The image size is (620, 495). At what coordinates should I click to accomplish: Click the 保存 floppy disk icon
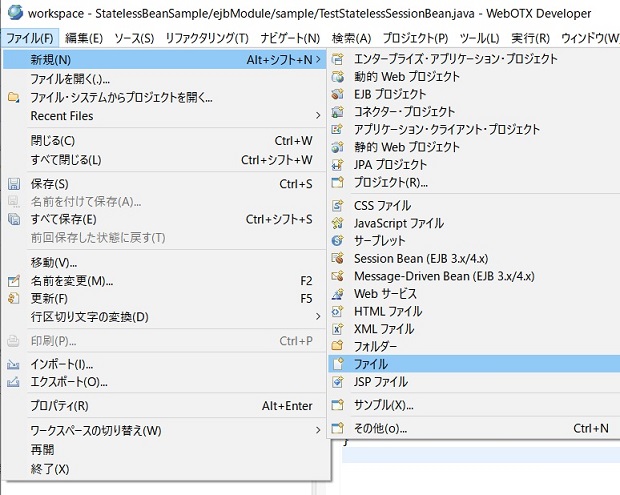coord(14,184)
